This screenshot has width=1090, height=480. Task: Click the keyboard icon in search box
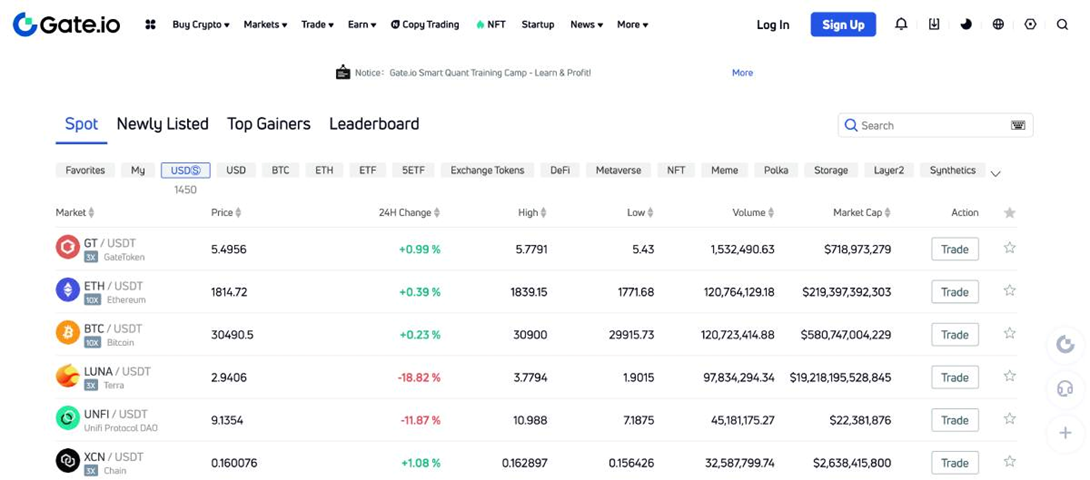click(1018, 125)
